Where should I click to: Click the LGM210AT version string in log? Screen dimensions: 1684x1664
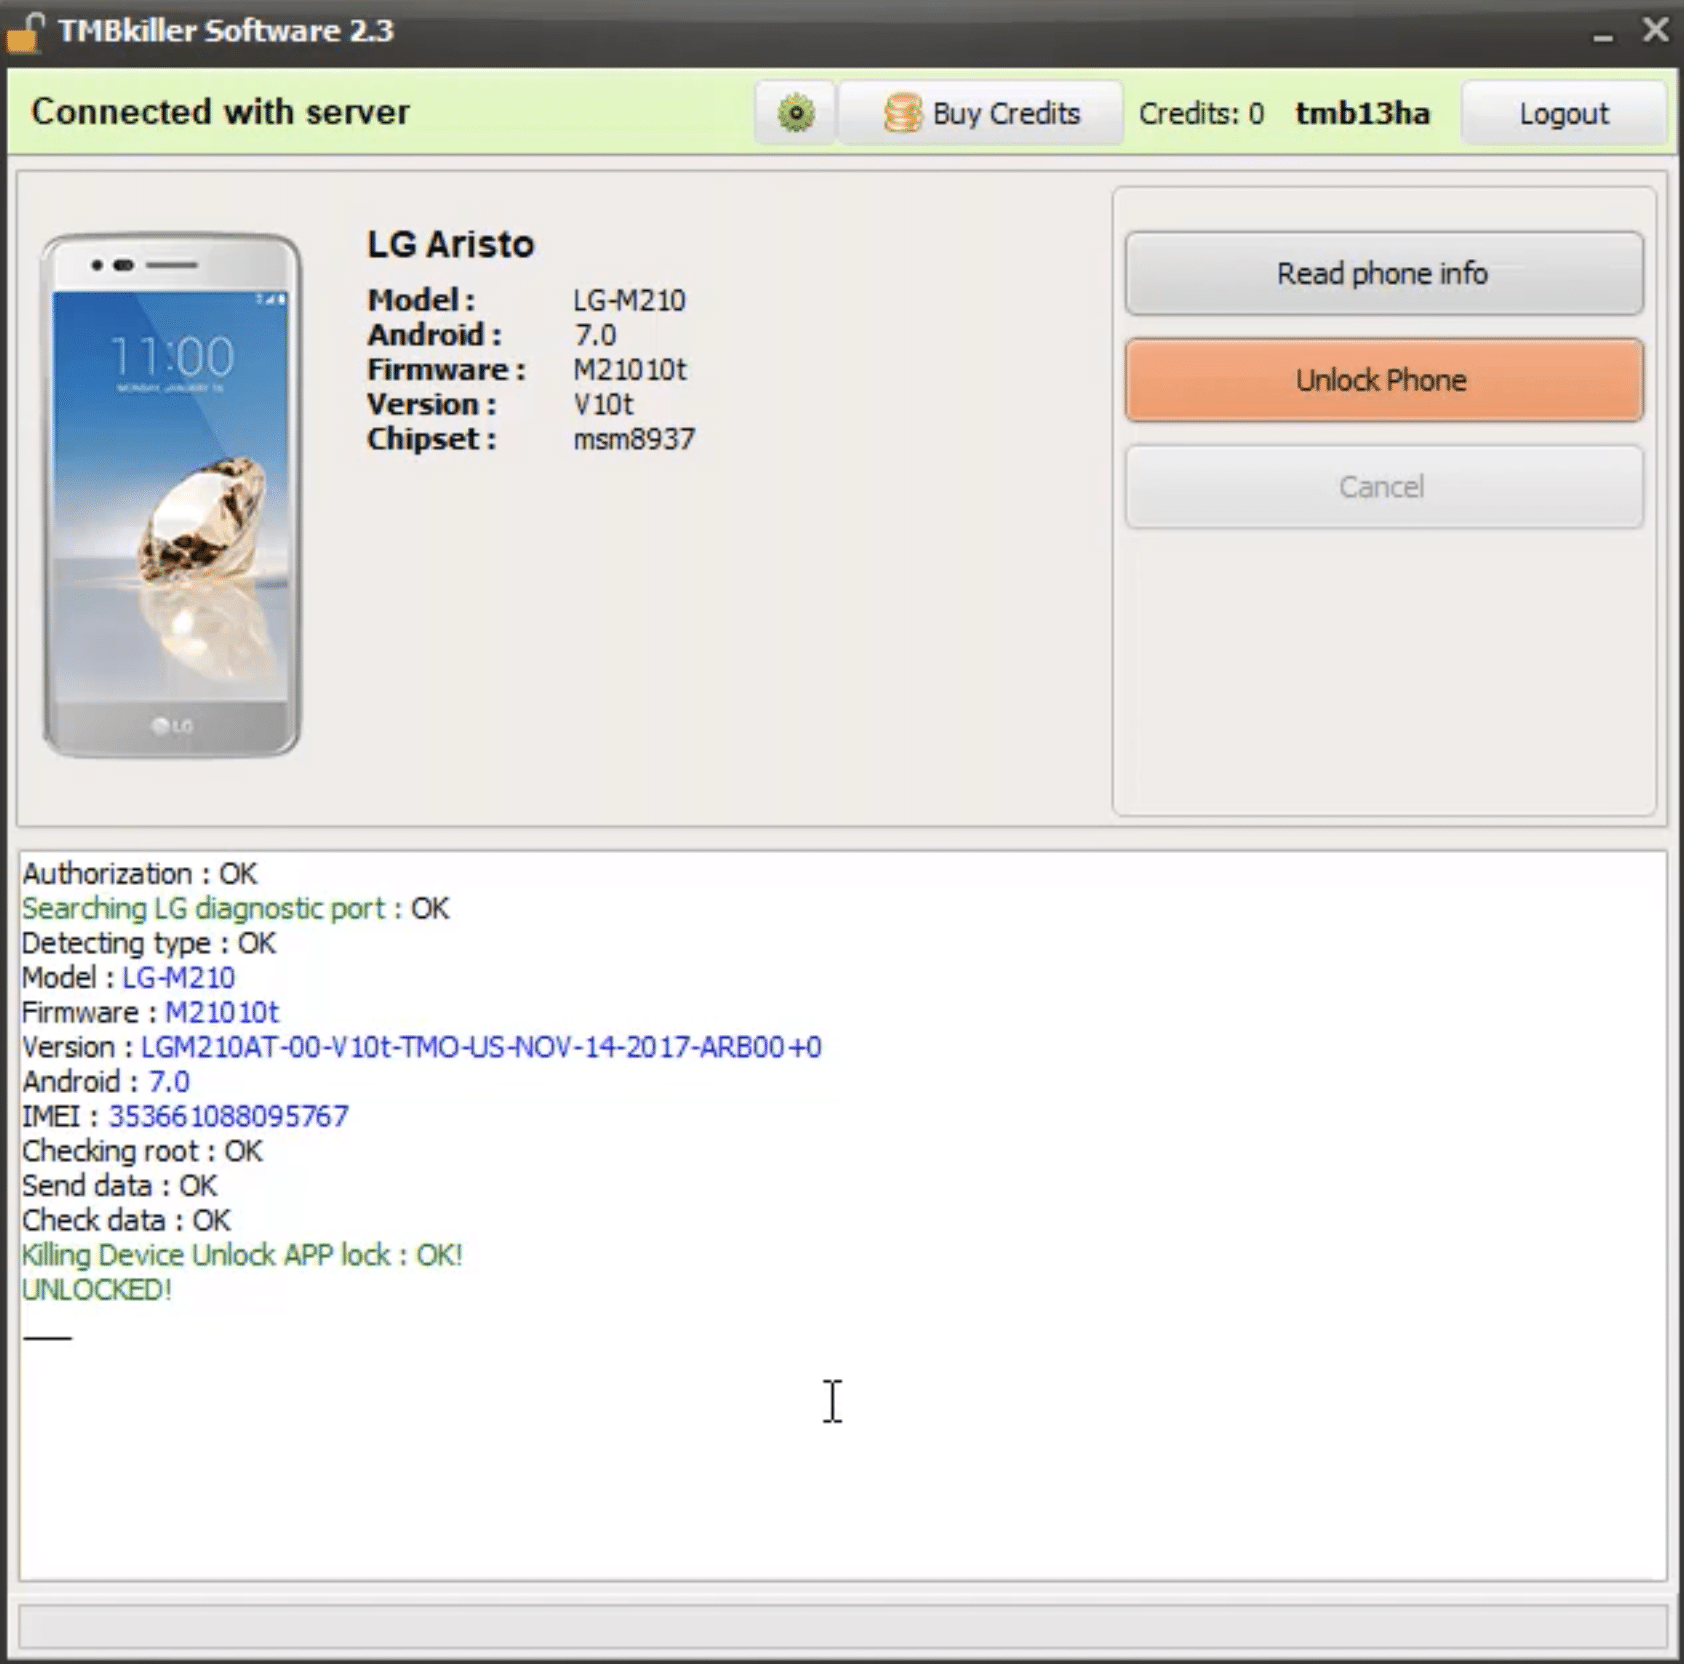pos(481,1047)
